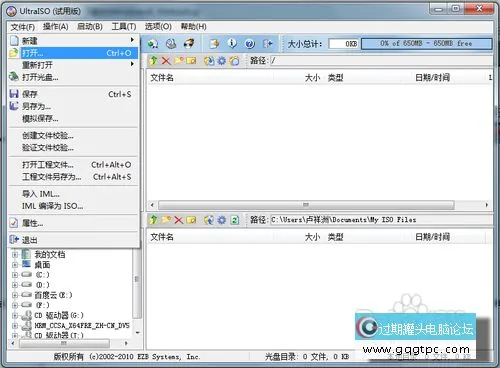The width and height of the screenshot is (500, 368).
Task: Click the UltraISO app icon in title bar
Action: (x=11, y=11)
